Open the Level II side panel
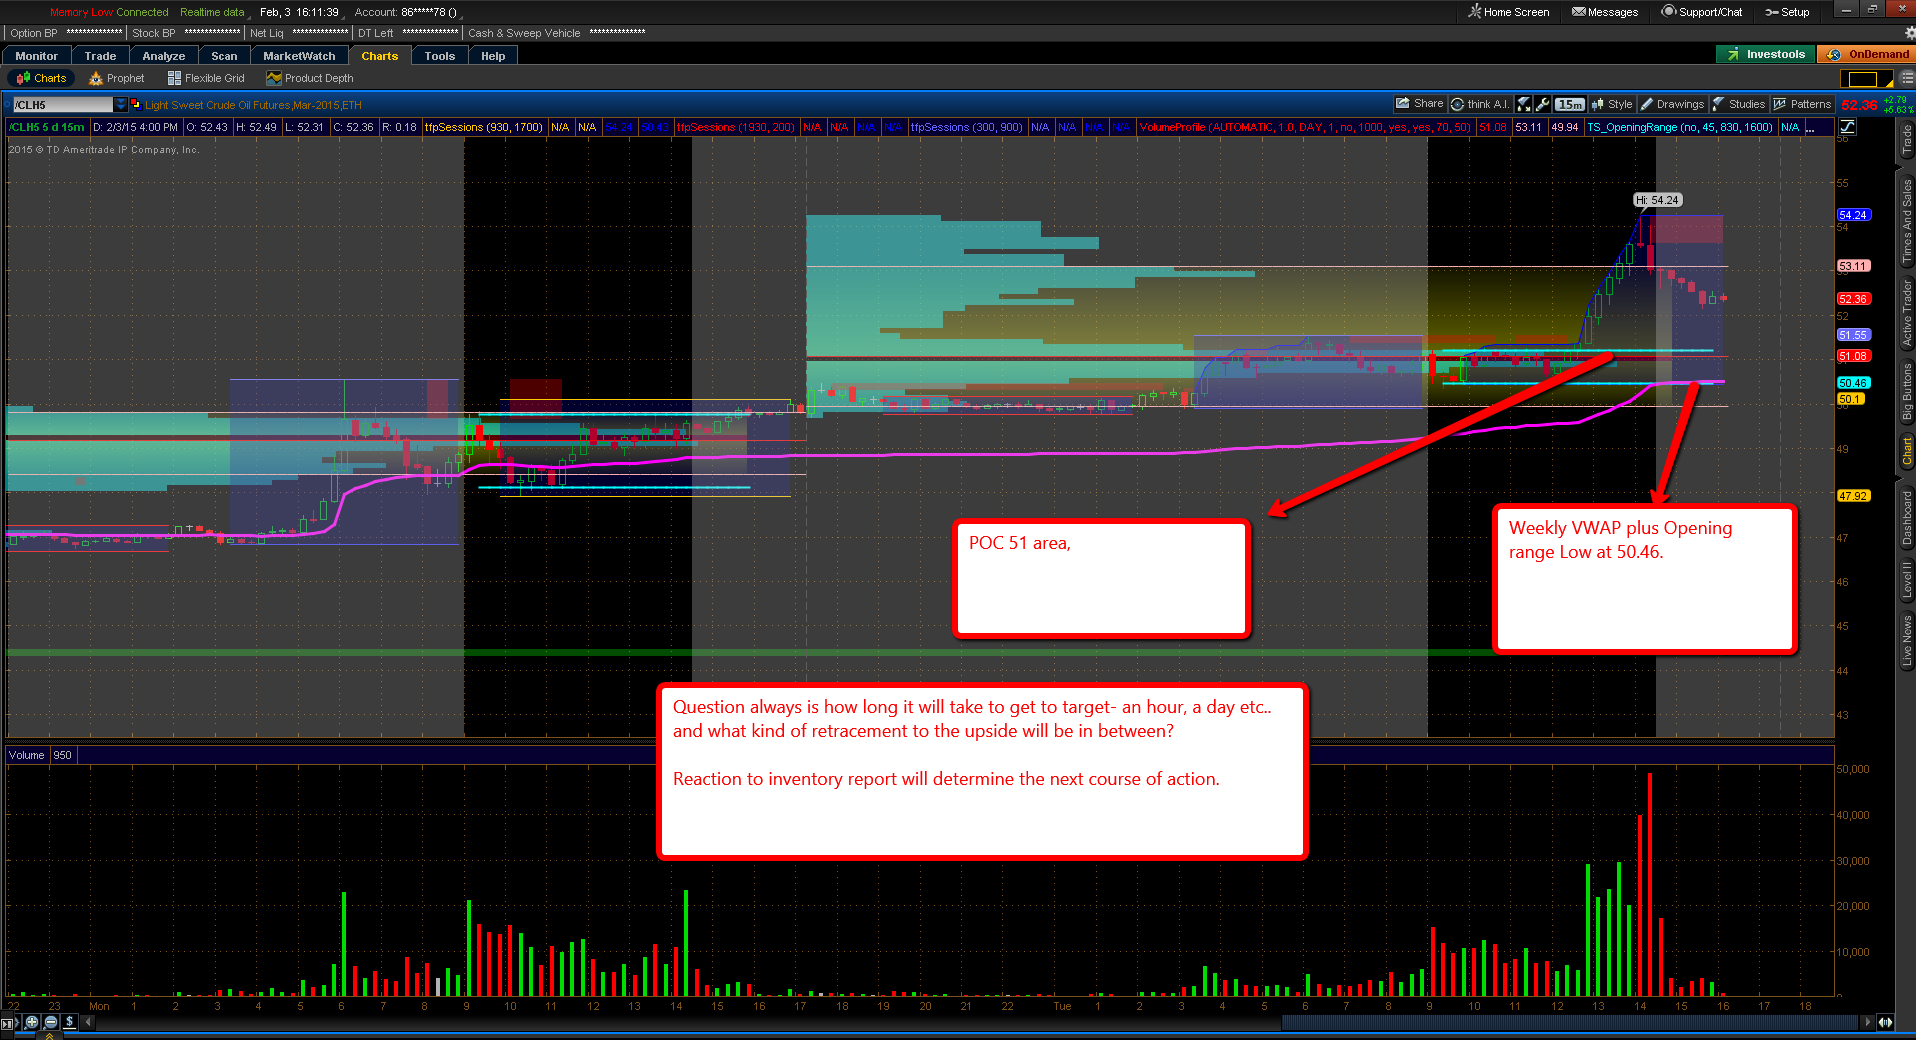The height and width of the screenshot is (1040, 1916). pyautogui.click(x=1907, y=580)
